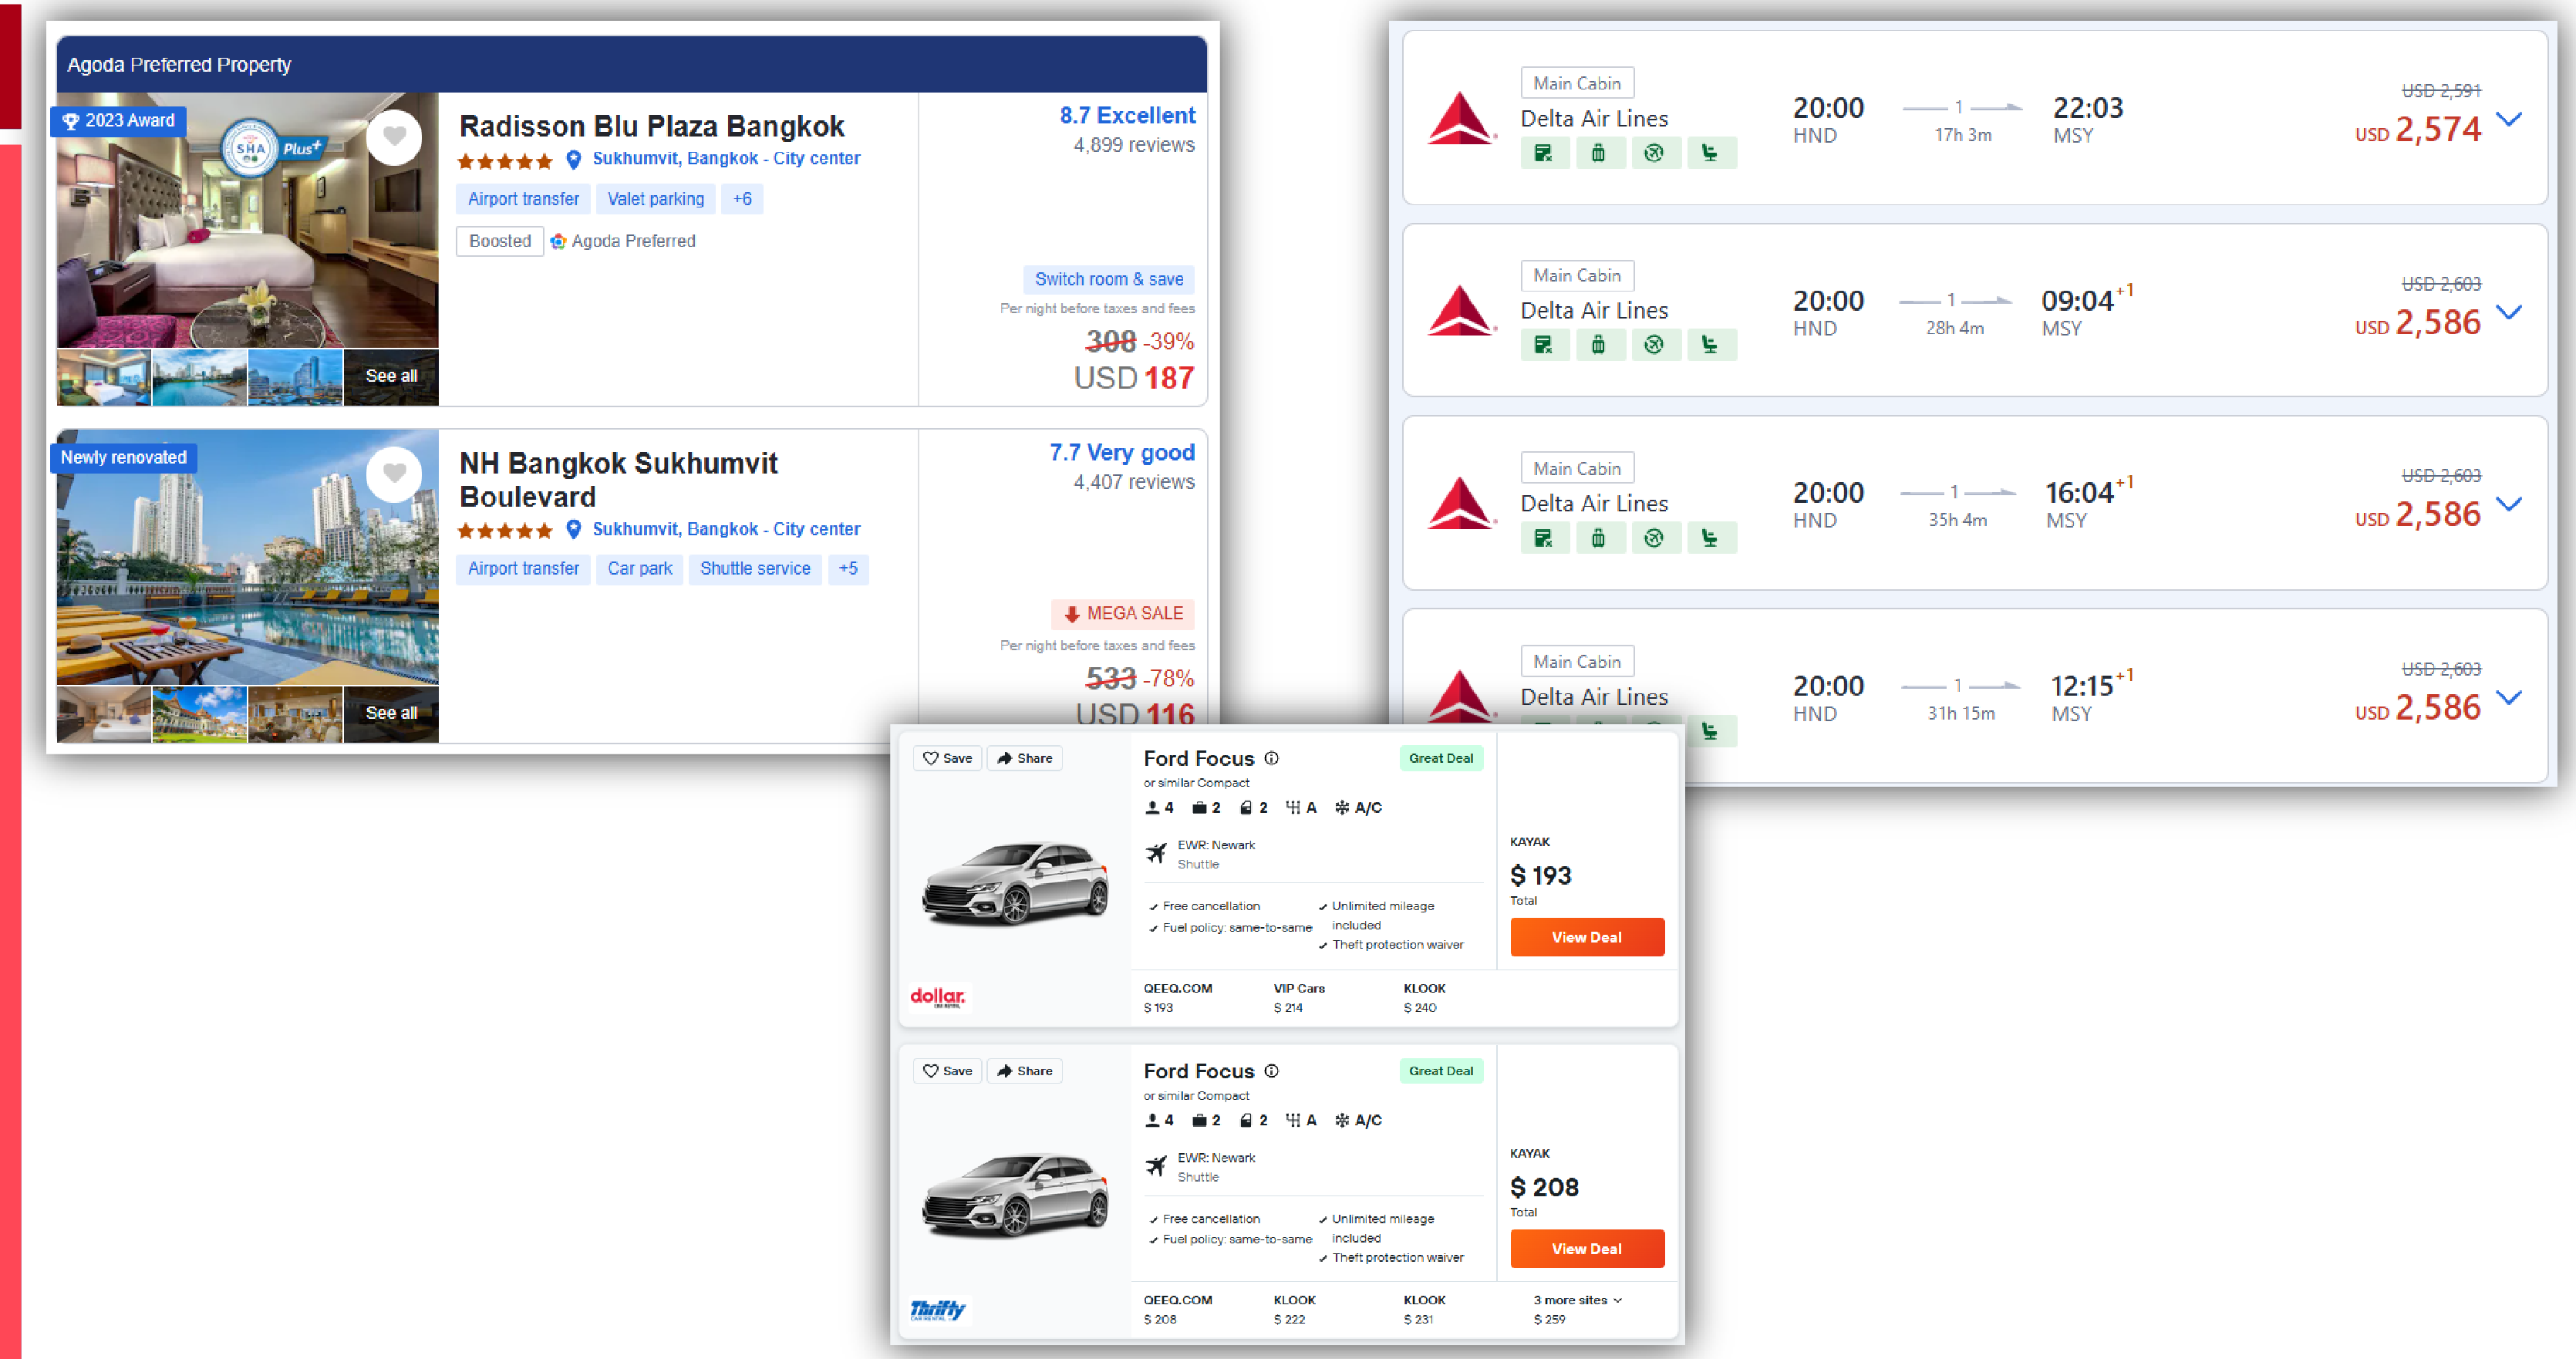This screenshot has width=2576, height=1359.
Task: Select the Airport transfer tag on Radisson Blu
Action: click(x=523, y=199)
